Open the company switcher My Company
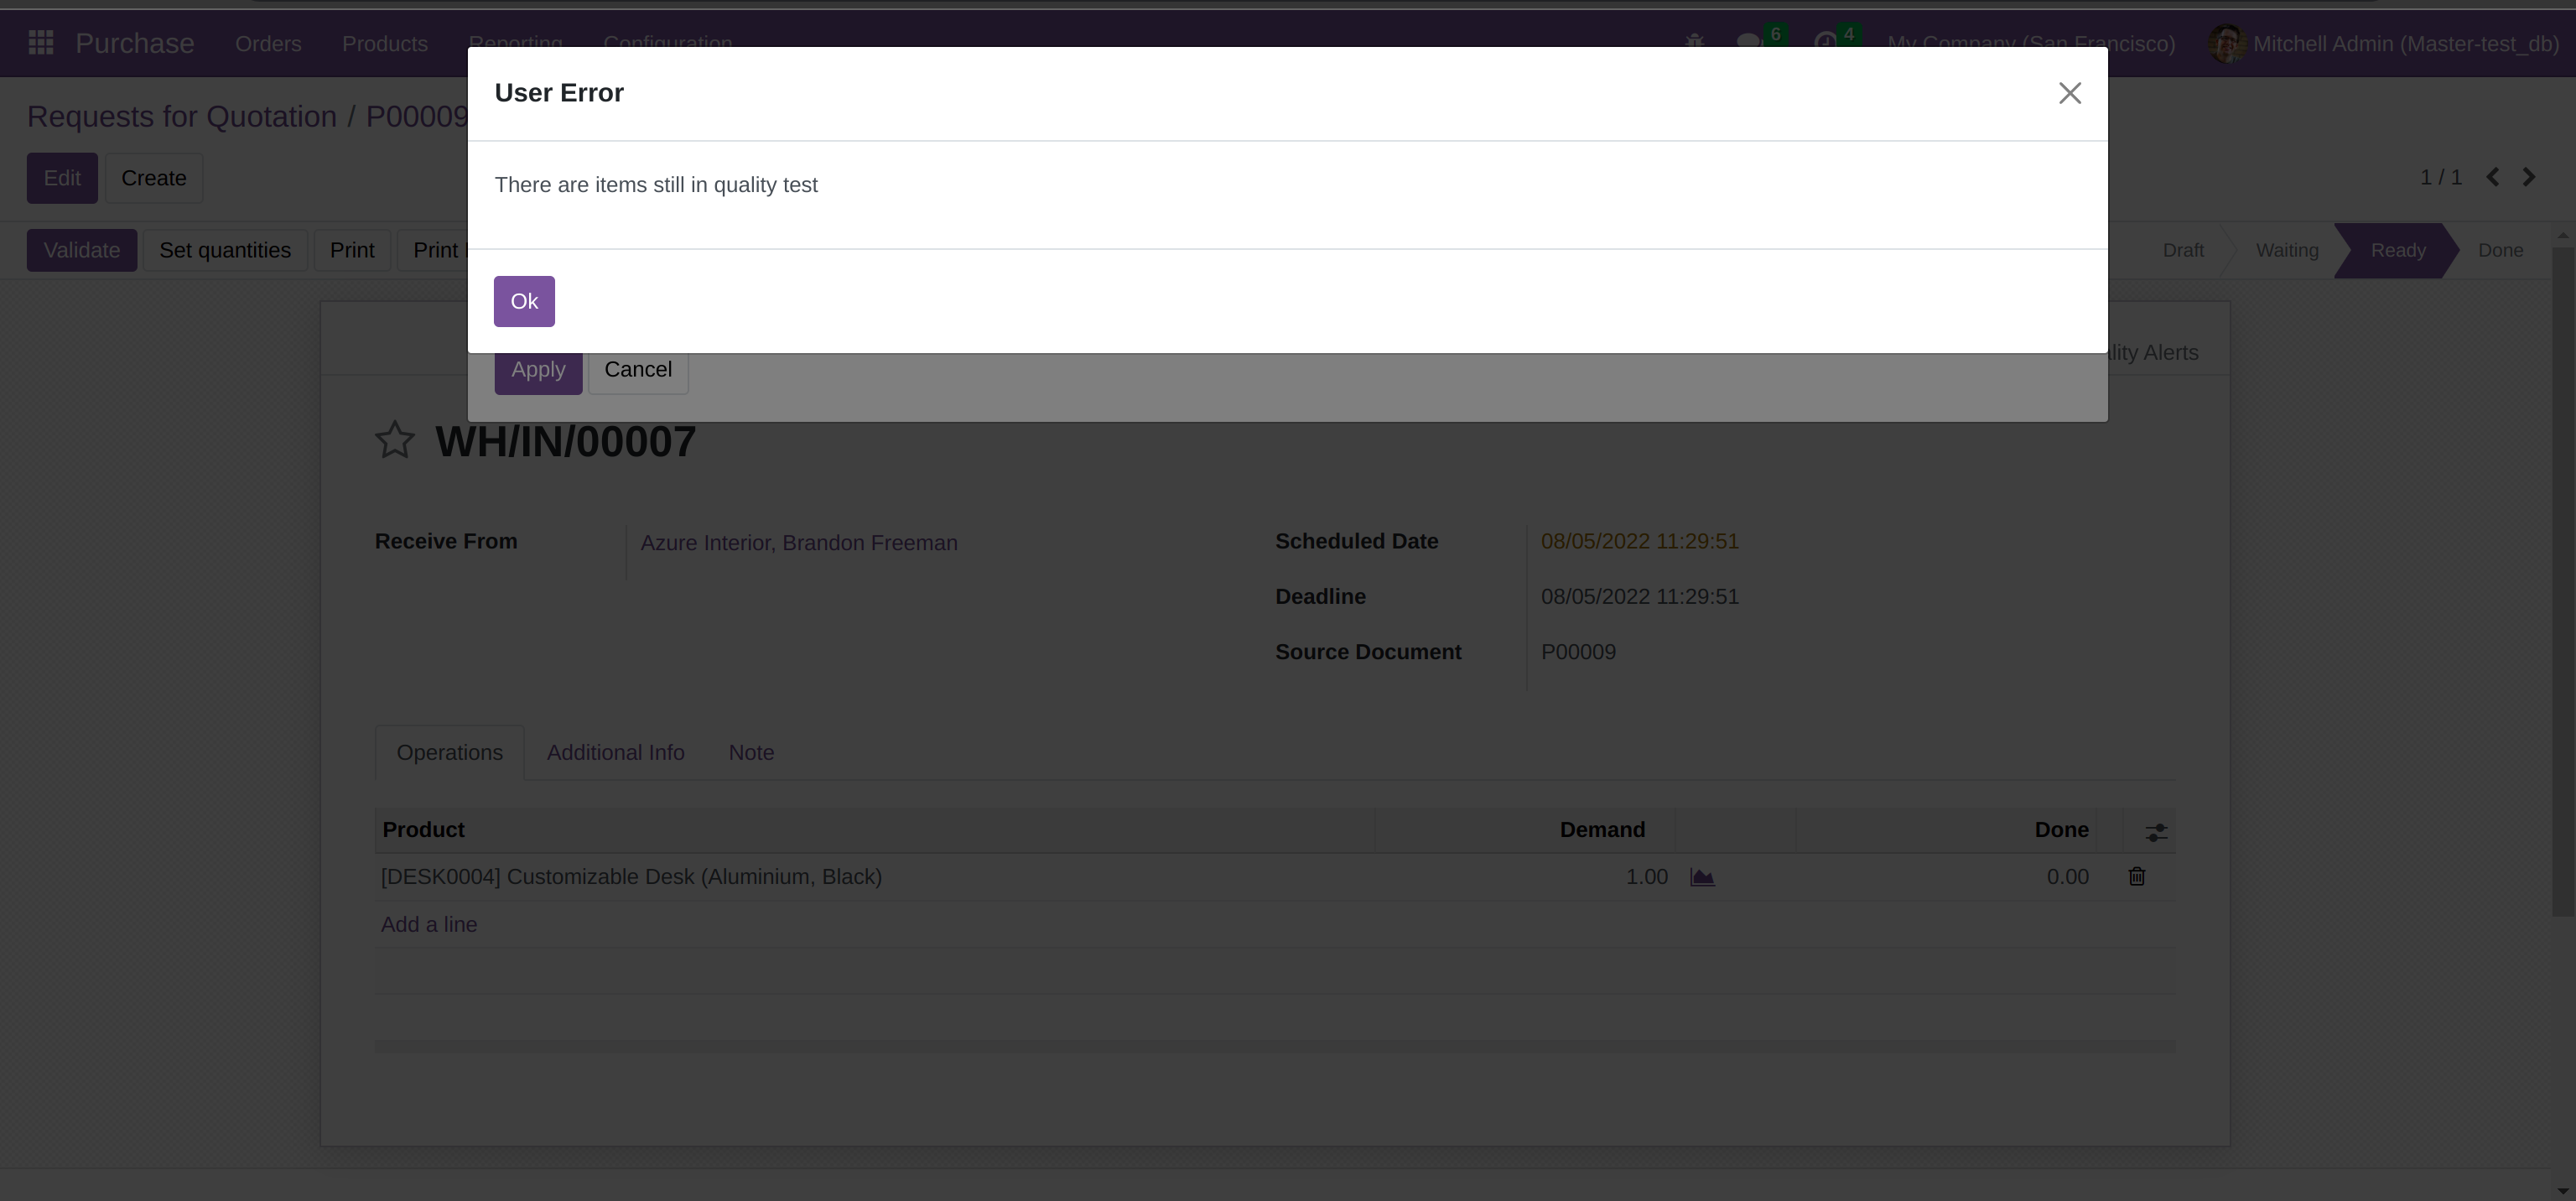 pyautogui.click(x=2030, y=43)
